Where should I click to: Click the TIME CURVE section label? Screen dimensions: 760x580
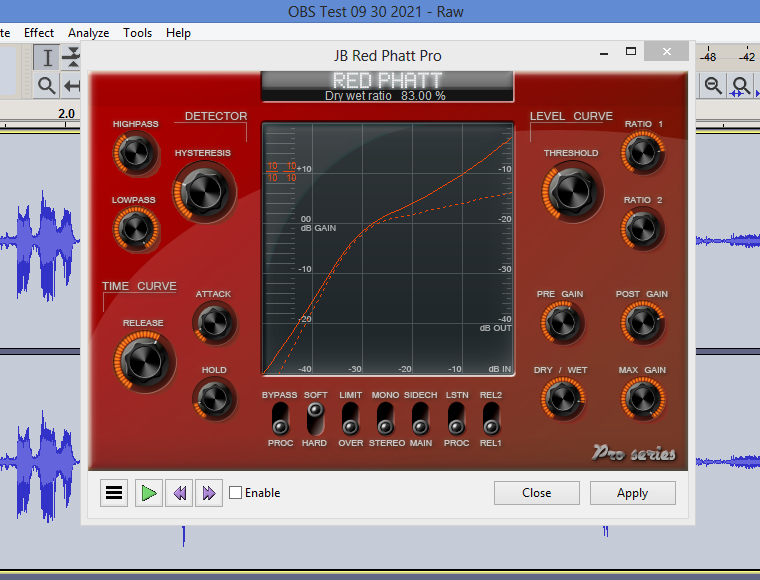tap(139, 286)
